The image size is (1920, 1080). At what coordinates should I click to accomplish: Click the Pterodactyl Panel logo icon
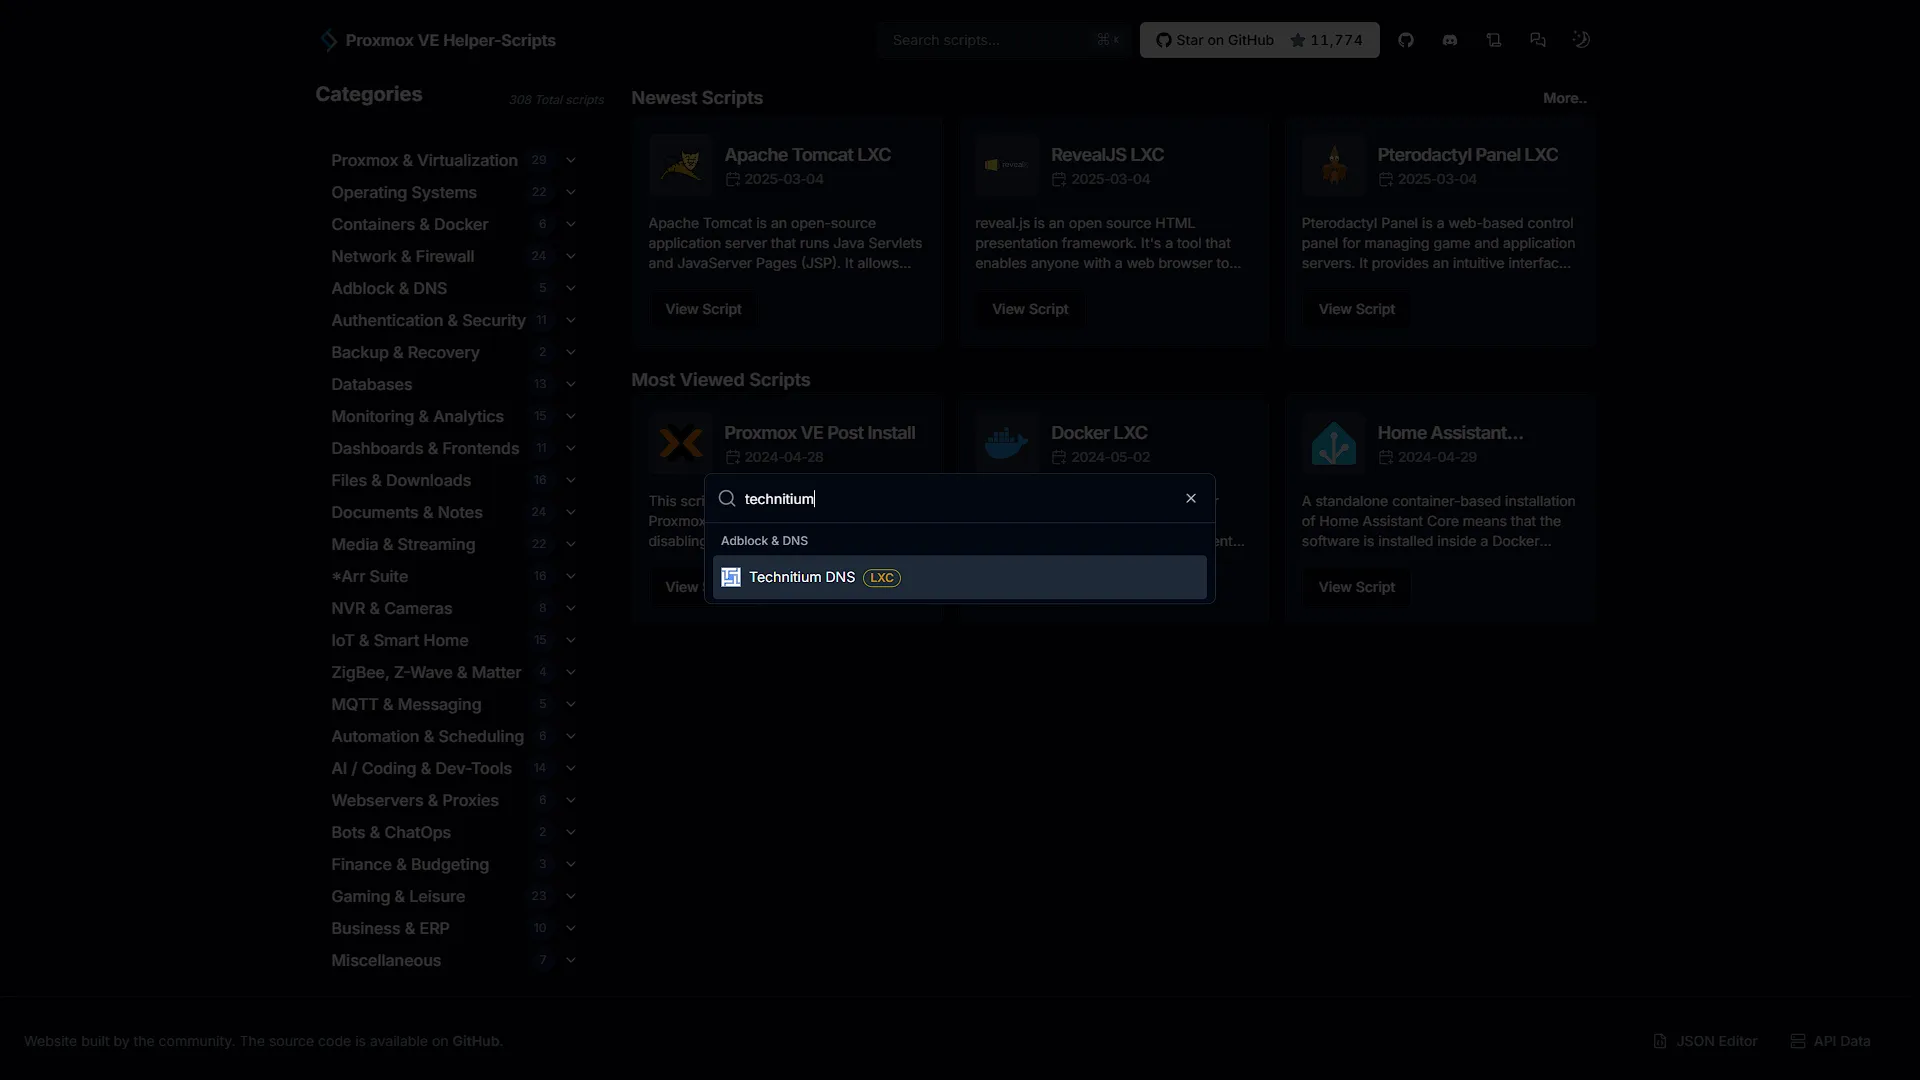click(1334, 165)
